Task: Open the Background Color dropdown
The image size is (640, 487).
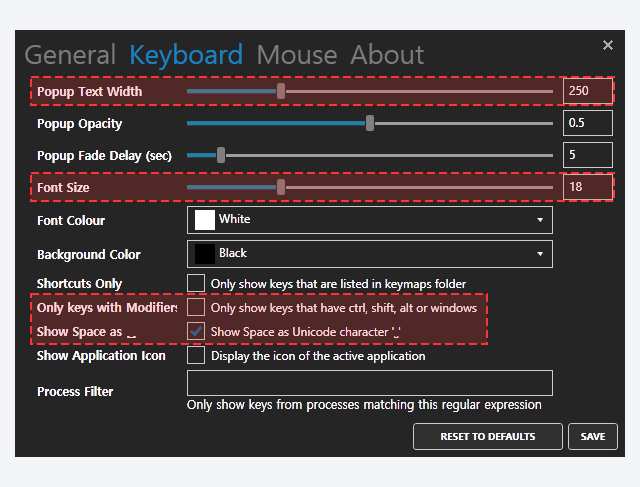Action: pyautogui.click(x=370, y=254)
